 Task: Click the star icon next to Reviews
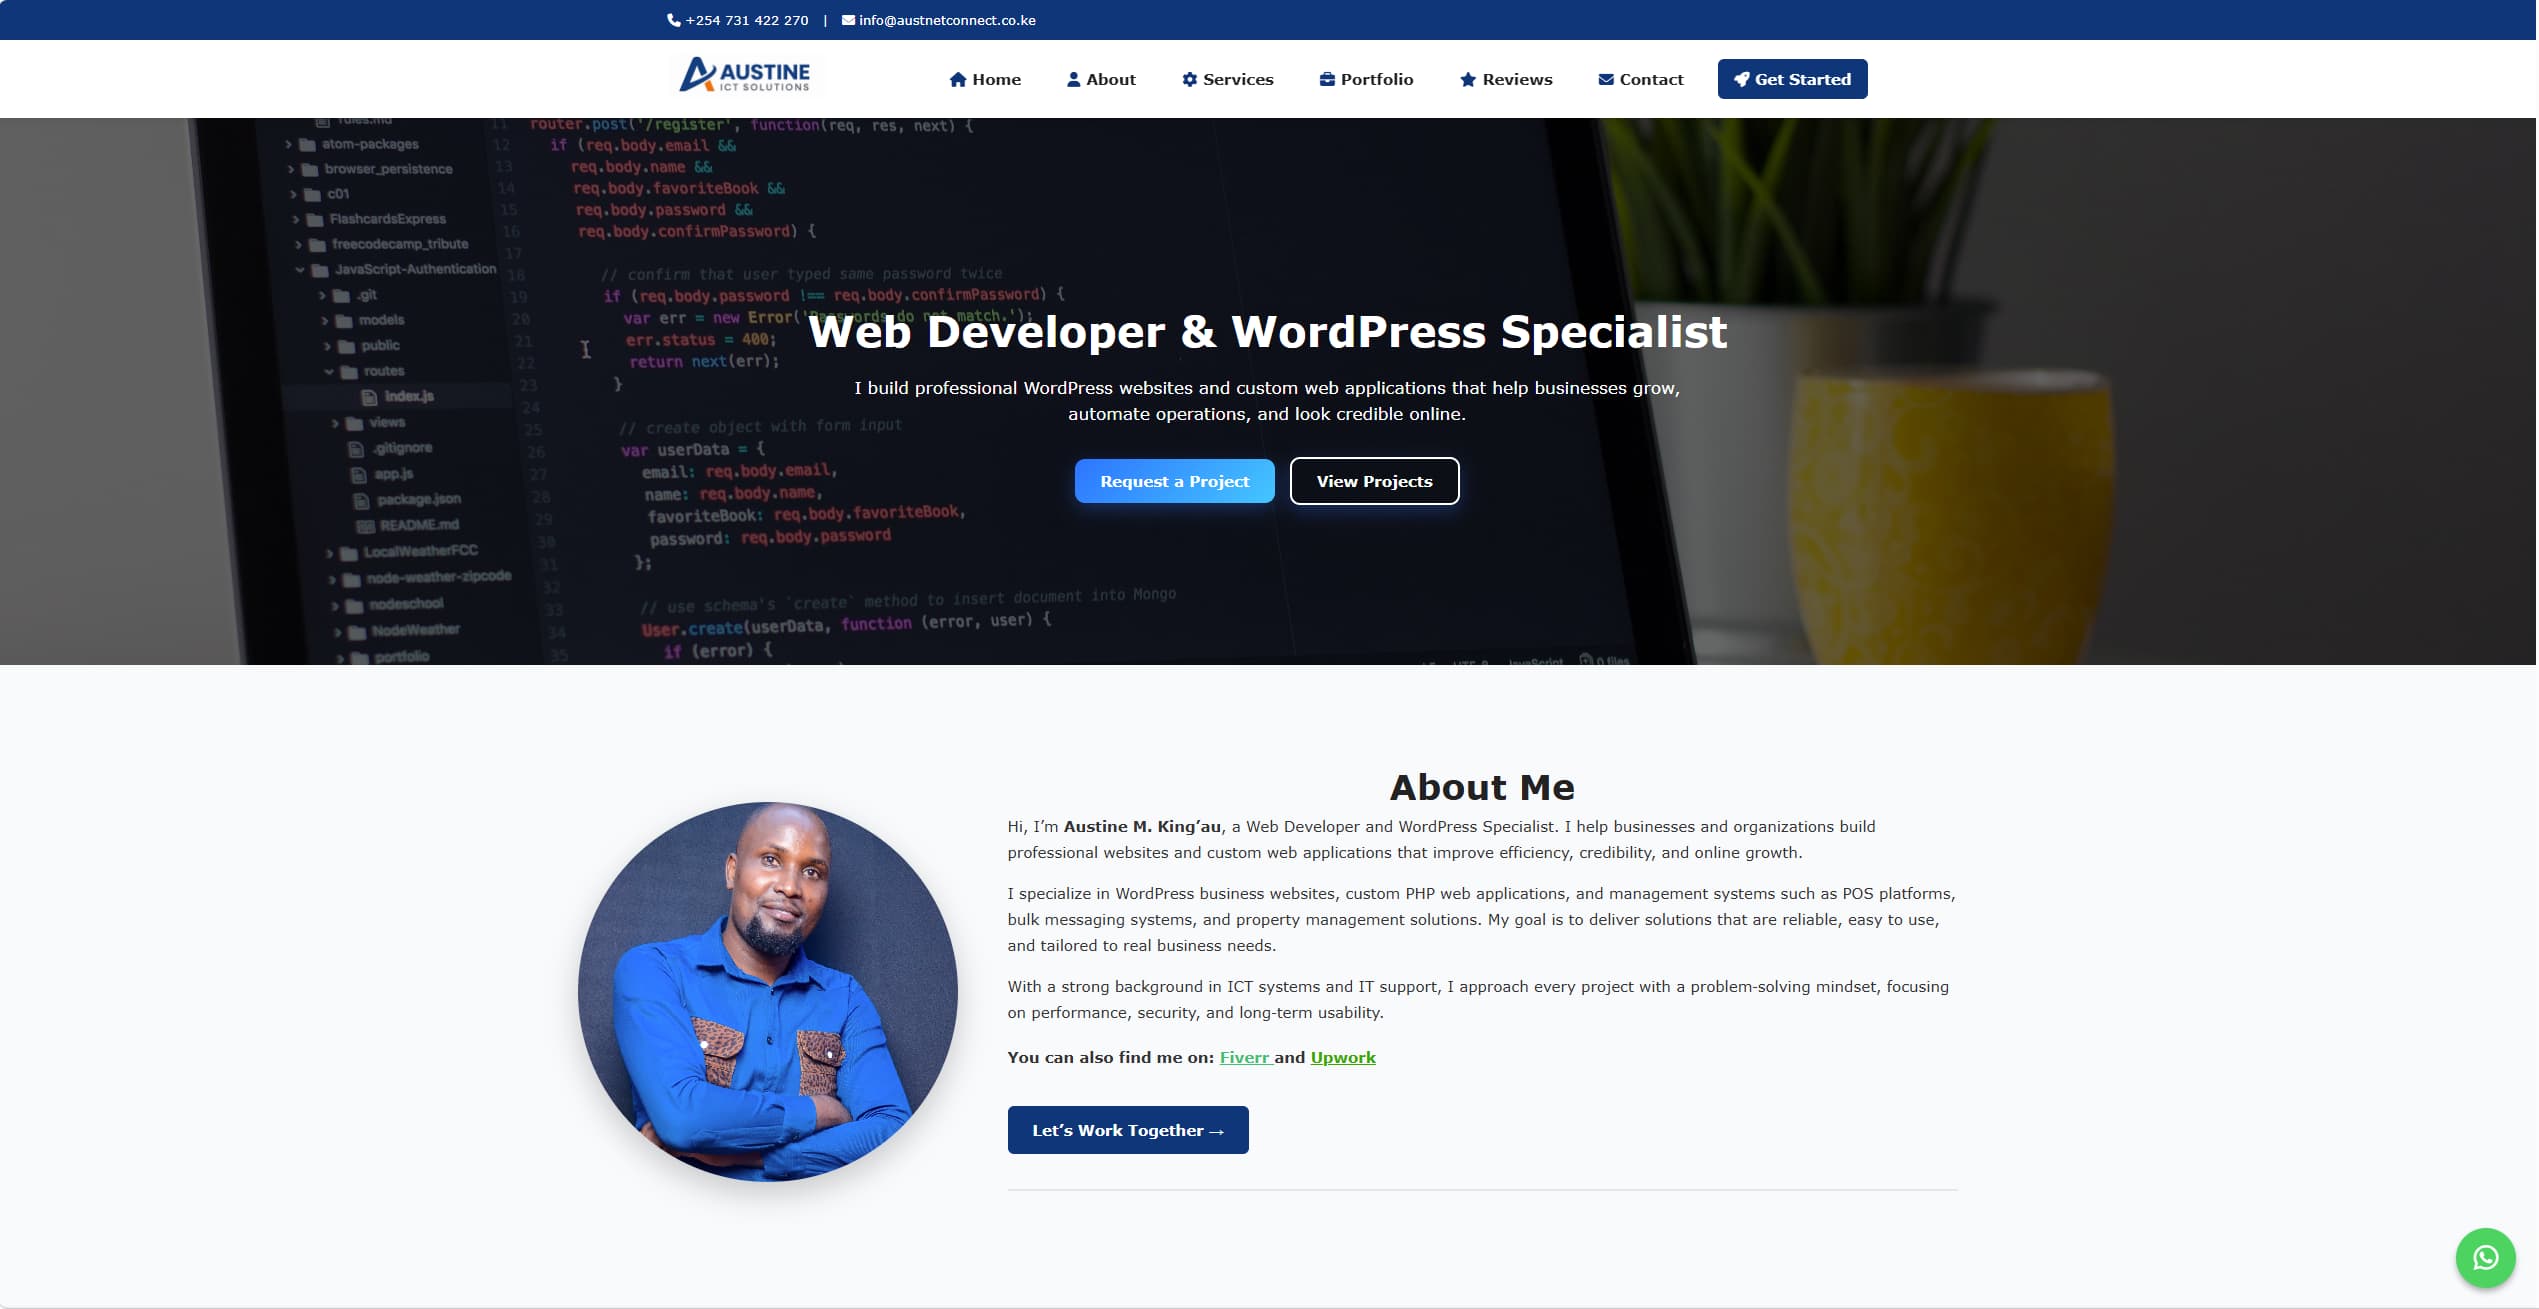[1468, 79]
